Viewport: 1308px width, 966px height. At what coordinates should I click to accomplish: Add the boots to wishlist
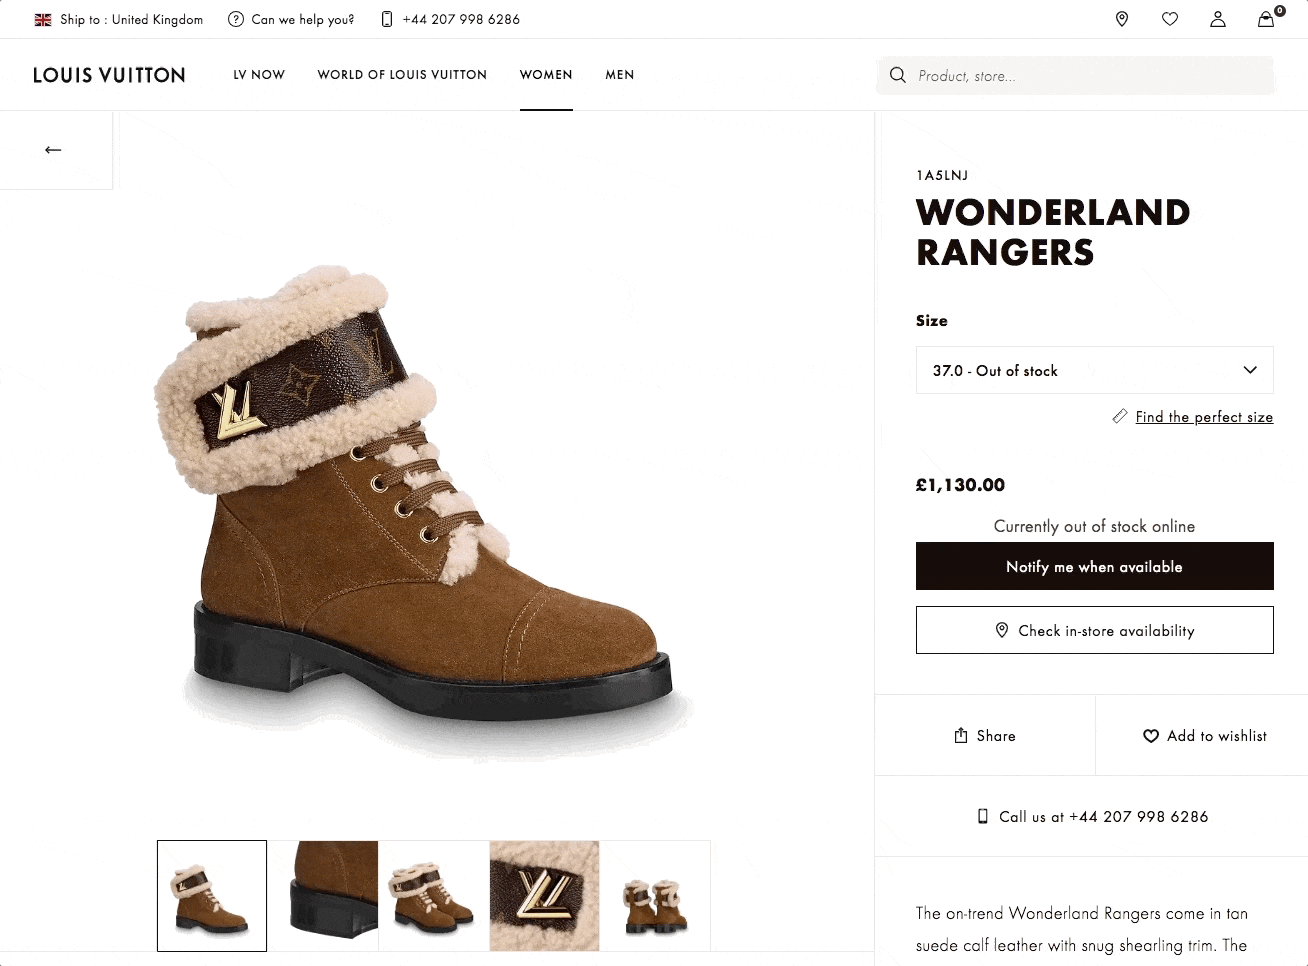point(1204,736)
